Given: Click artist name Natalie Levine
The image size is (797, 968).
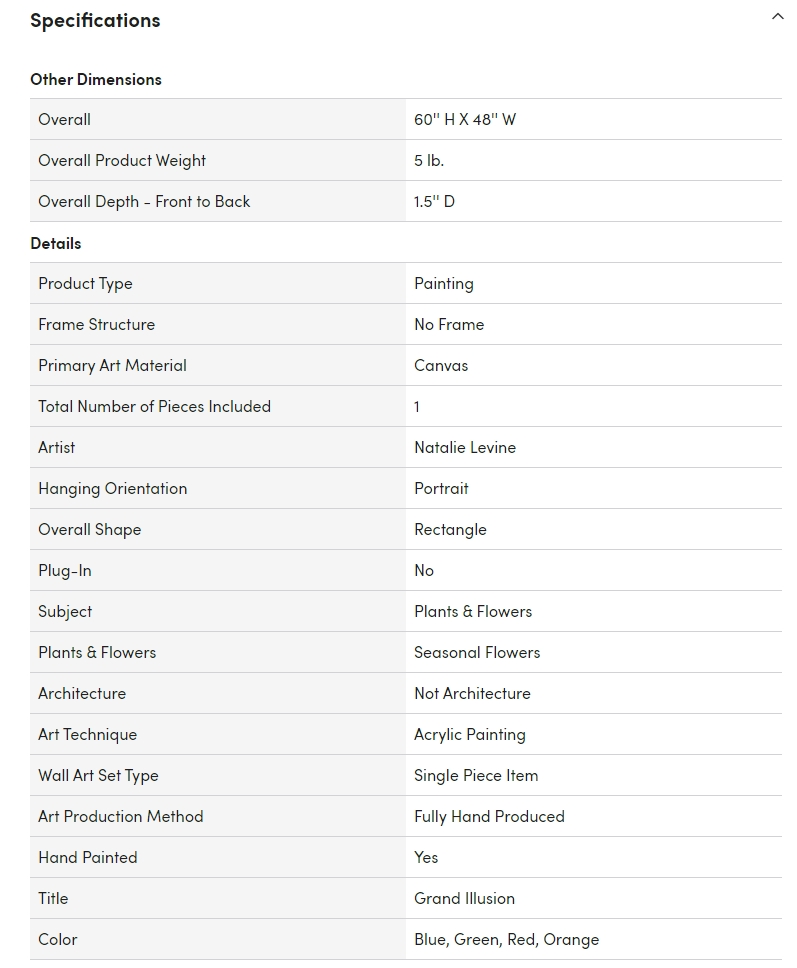Looking at the screenshot, I should (x=465, y=448).
